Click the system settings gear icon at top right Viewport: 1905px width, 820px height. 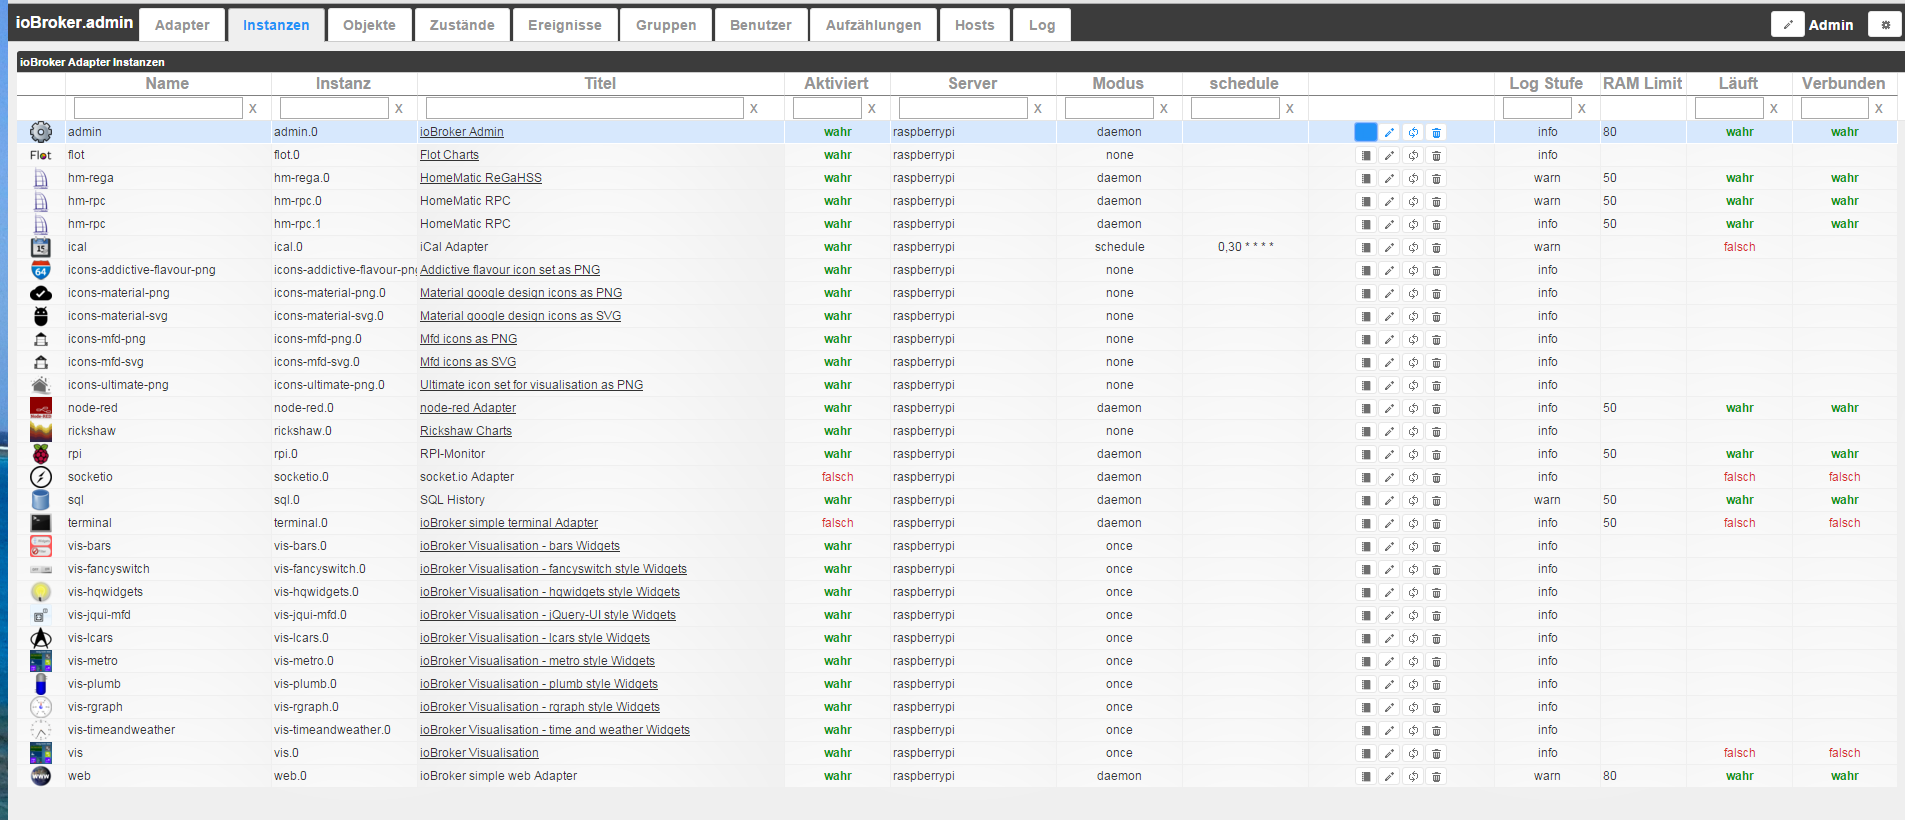[1885, 25]
